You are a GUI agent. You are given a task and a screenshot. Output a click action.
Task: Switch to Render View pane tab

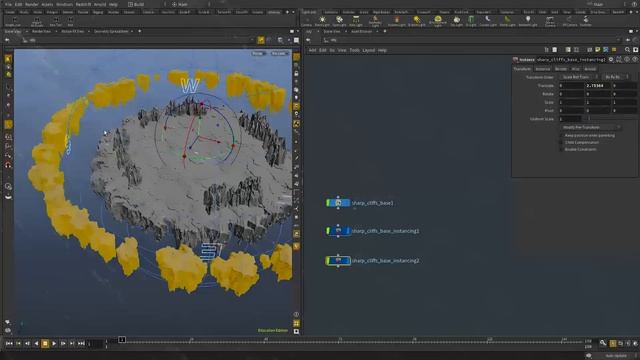(41, 31)
